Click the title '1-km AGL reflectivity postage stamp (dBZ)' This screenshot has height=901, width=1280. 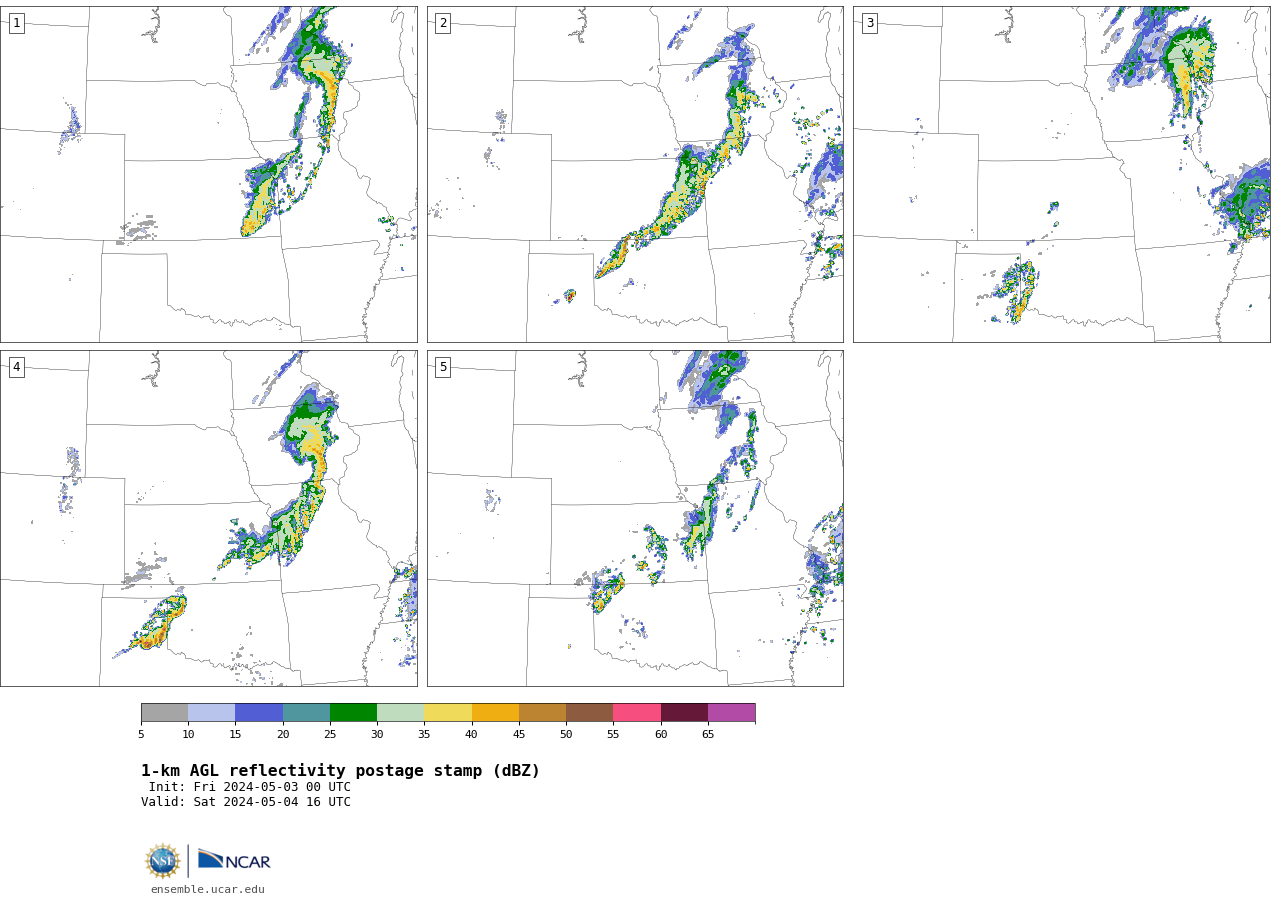tap(340, 771)
